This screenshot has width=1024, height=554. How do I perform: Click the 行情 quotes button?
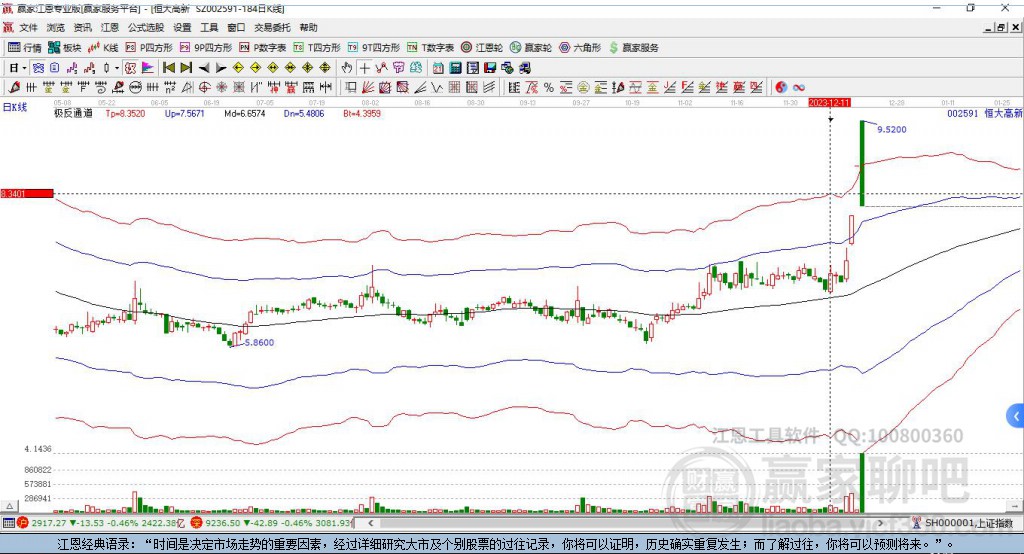[x=24, y=48]
